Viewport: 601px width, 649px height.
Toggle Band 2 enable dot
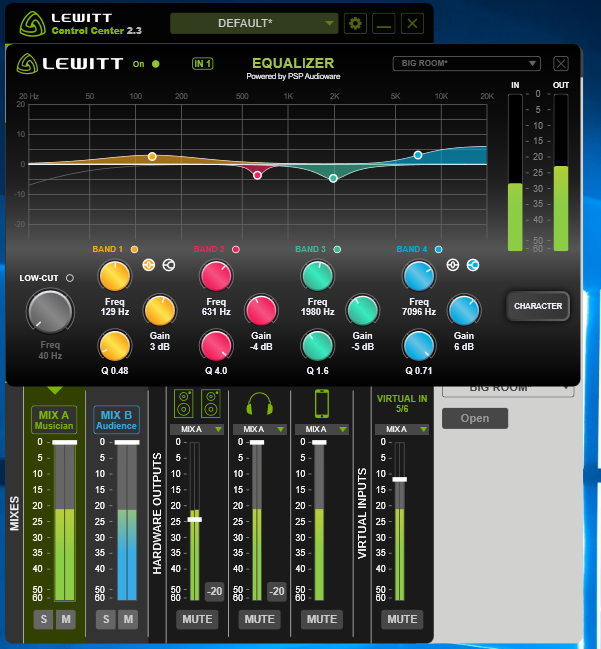click(x=236, y=249)
